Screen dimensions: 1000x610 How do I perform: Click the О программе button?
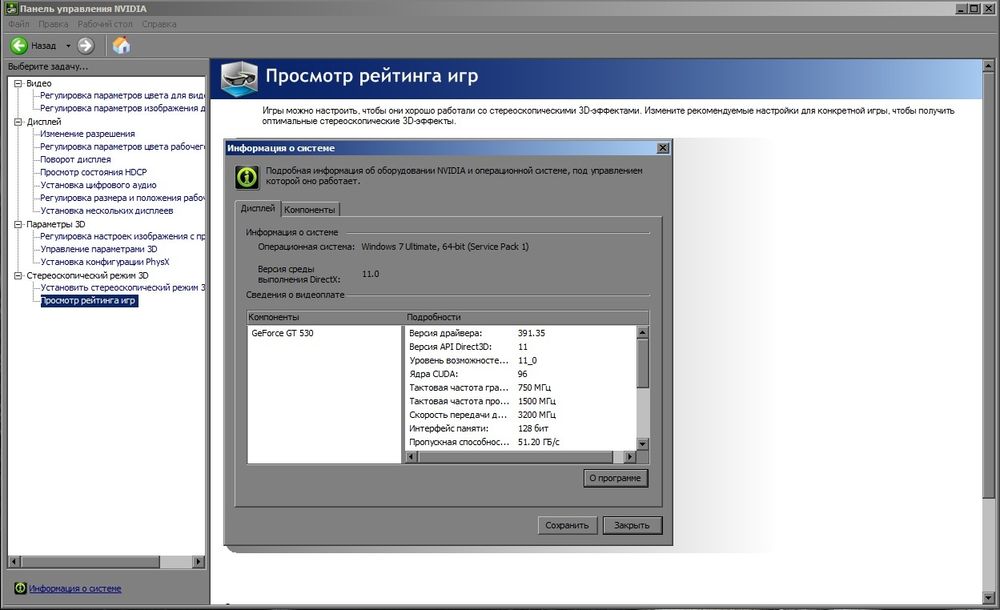(615, 478)
